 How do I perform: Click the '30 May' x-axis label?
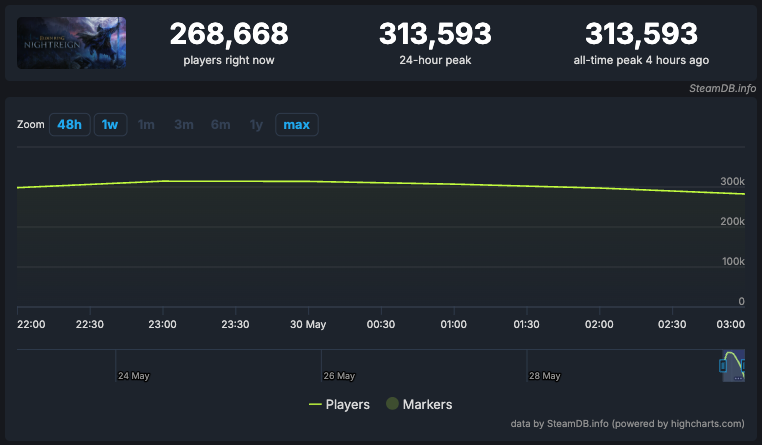308,324
